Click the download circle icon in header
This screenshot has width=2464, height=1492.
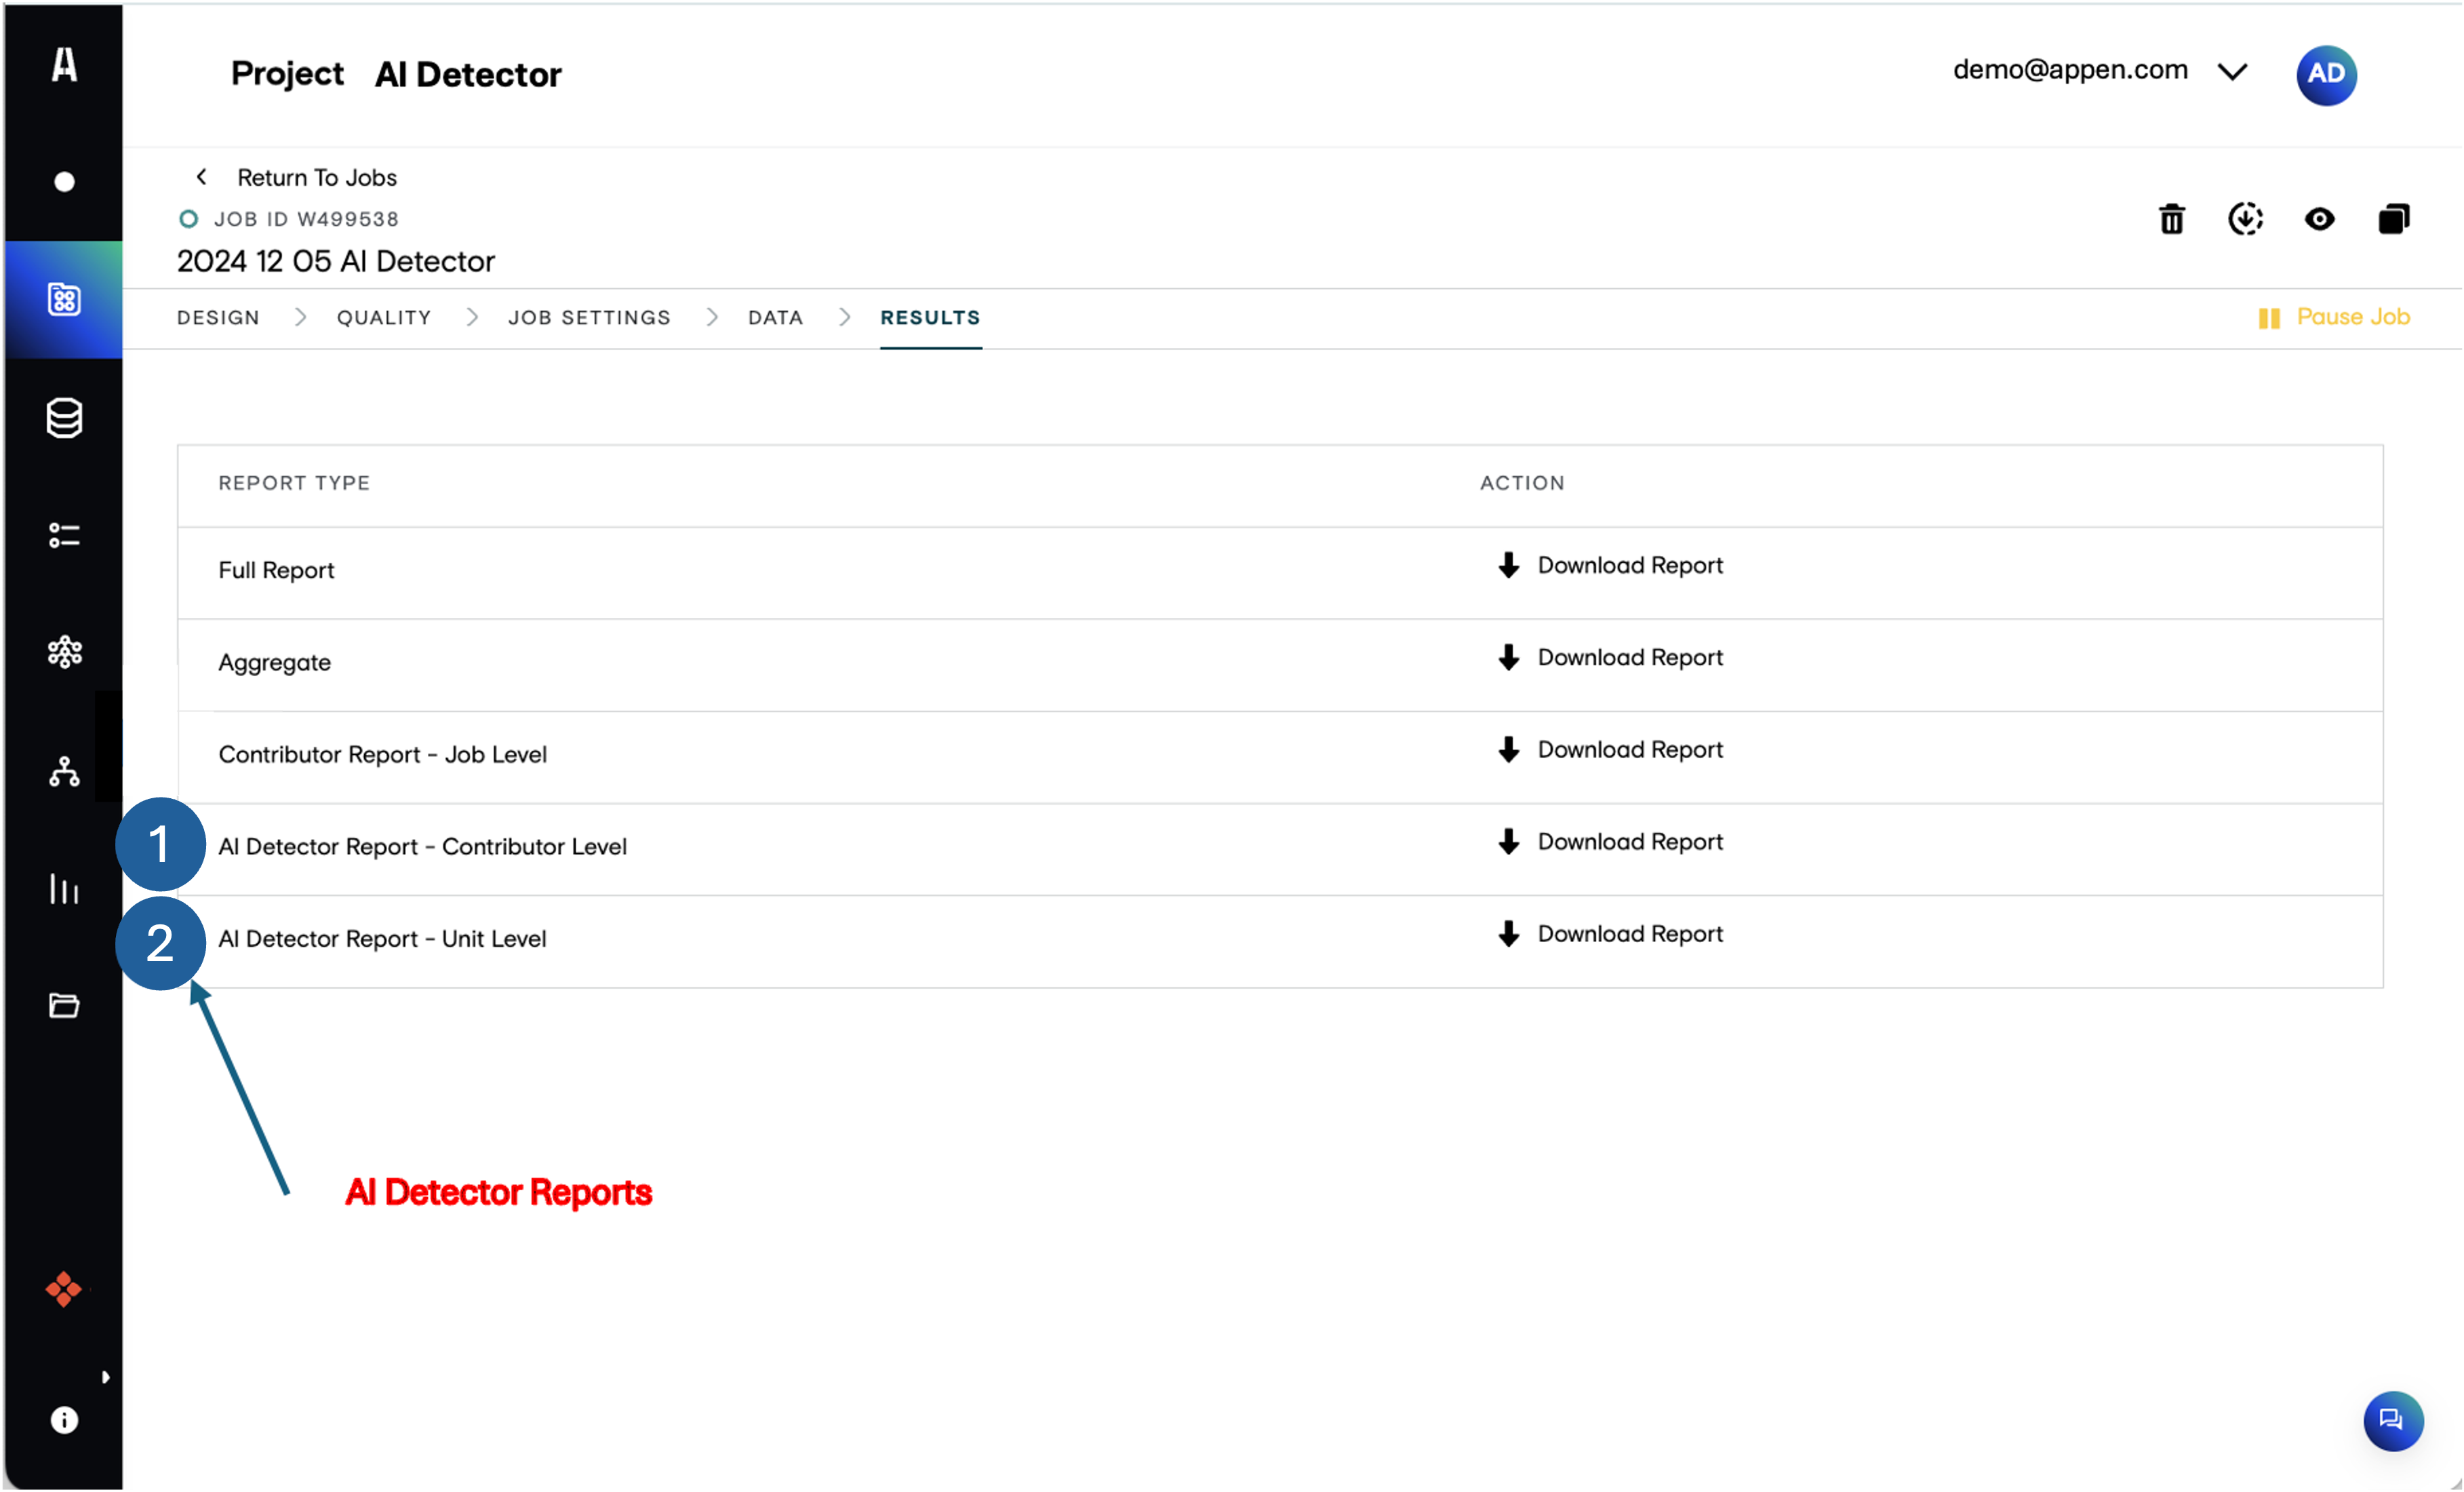pos(2245,219)
